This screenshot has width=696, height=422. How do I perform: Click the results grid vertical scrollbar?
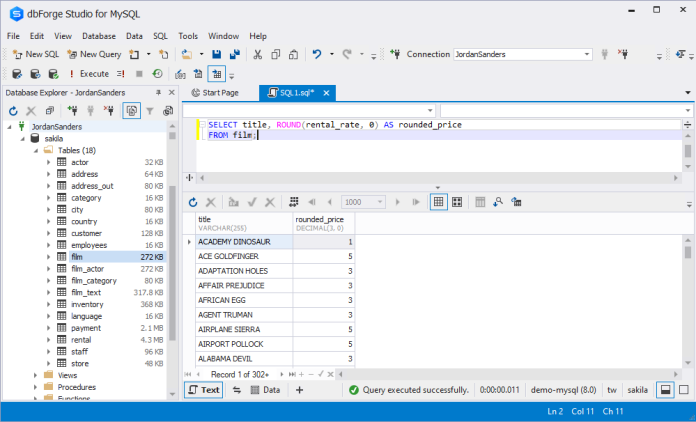coord(688,300)
